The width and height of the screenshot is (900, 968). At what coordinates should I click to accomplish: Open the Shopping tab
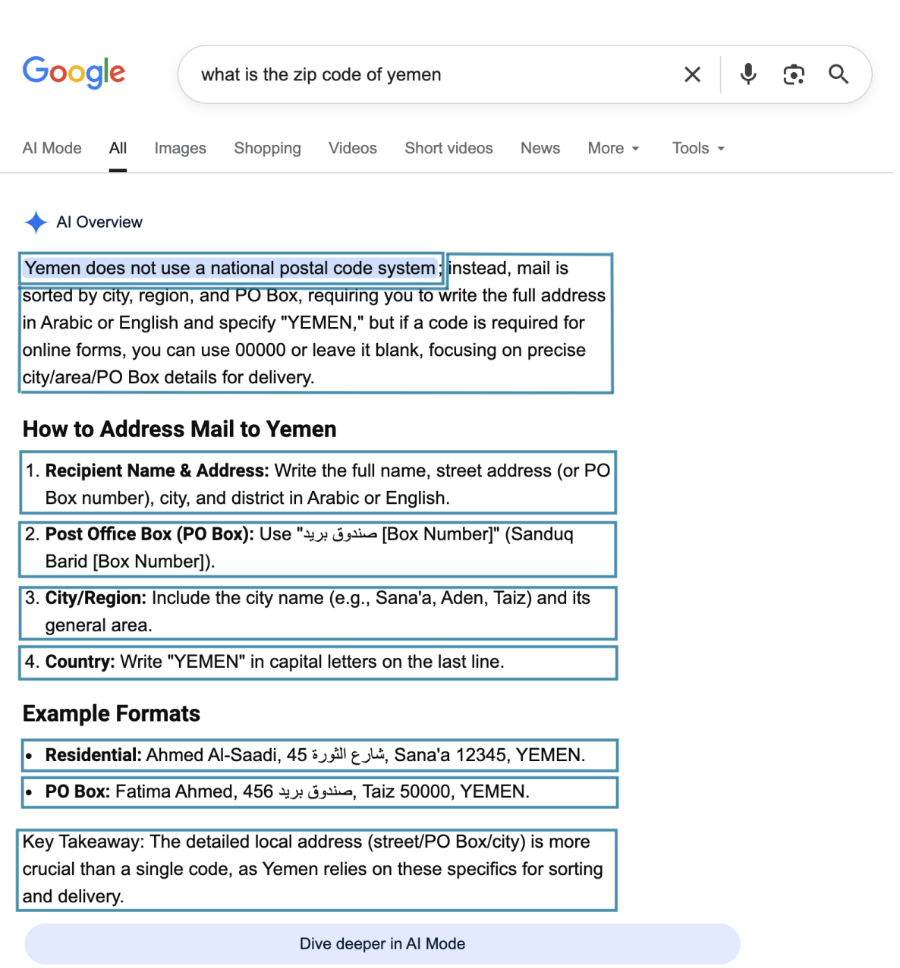click(267, 148)
